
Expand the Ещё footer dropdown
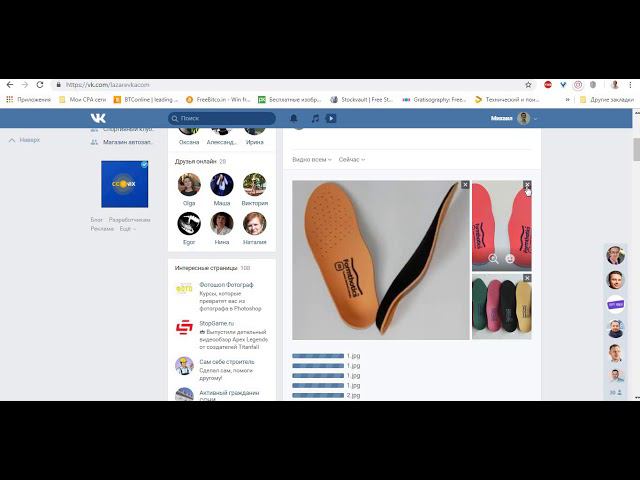[128, 229]
